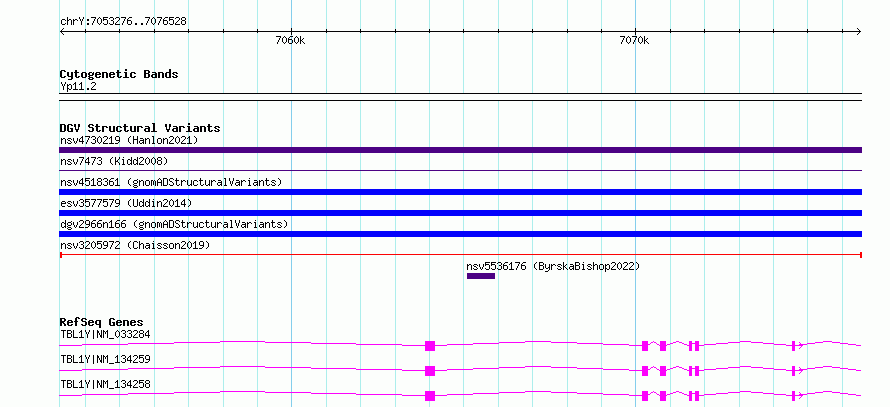Select the red nsv3205972 variant line

(x=460, y=255)
